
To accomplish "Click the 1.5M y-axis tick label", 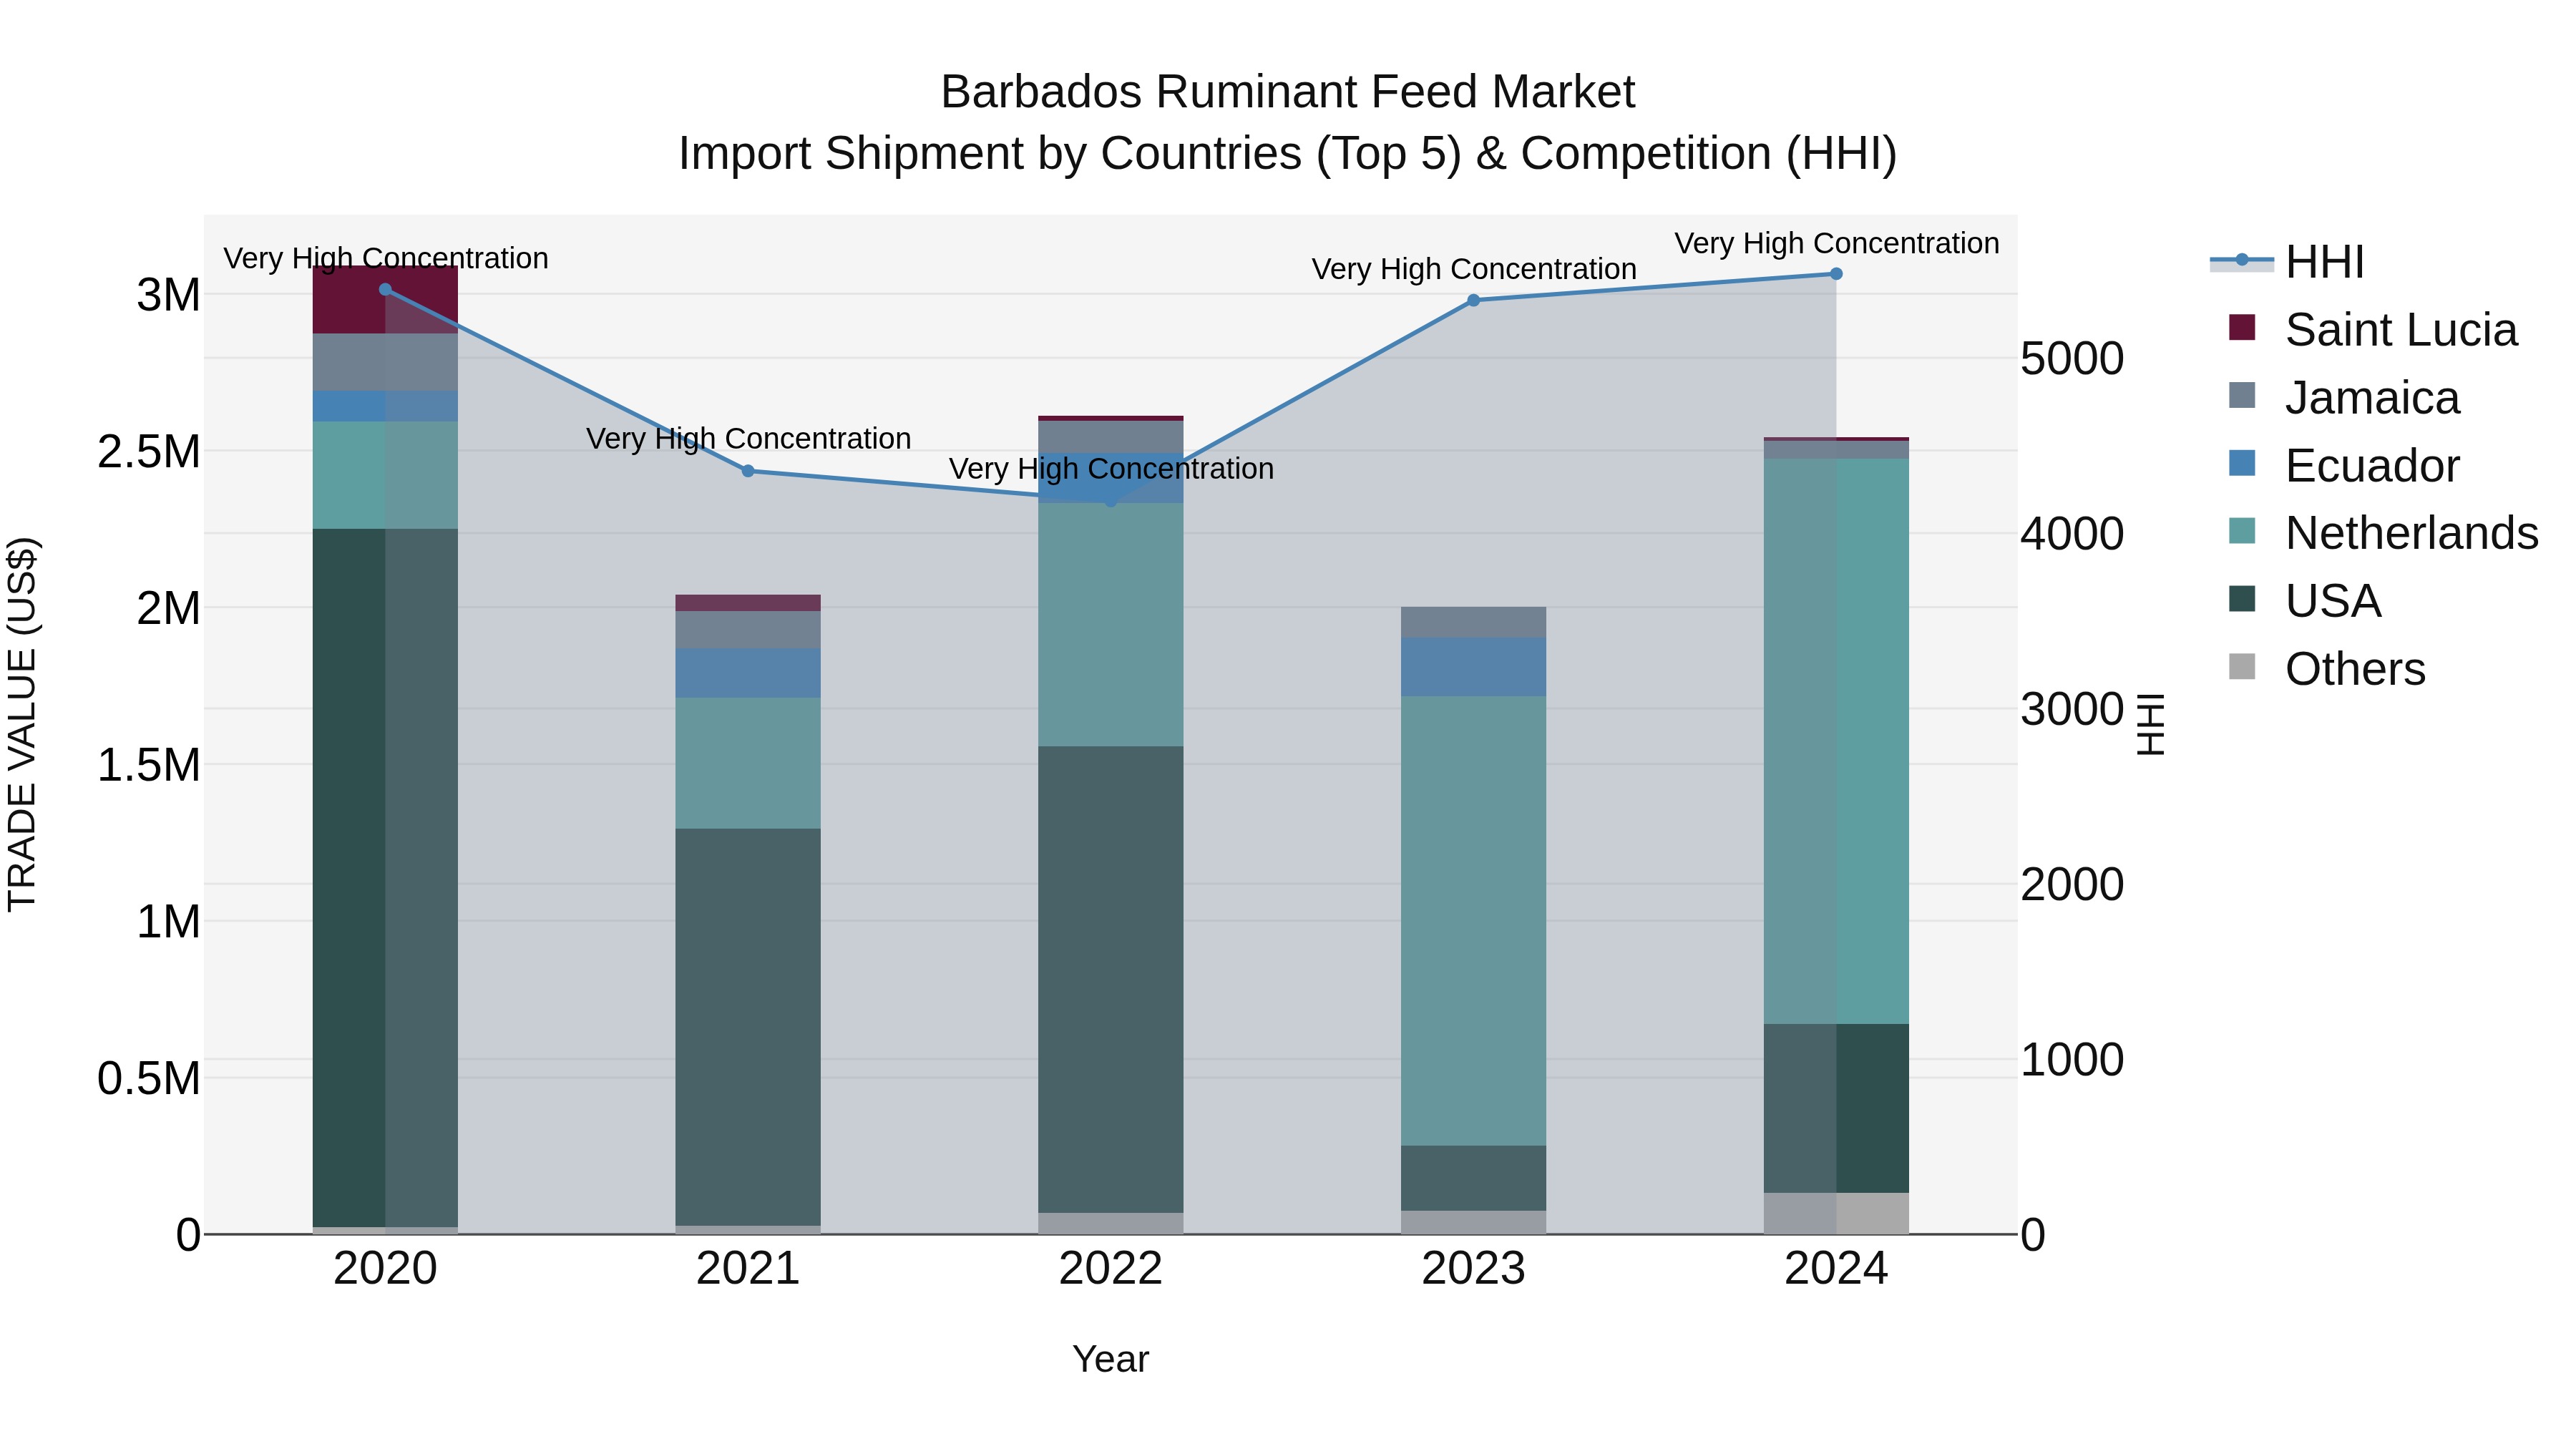I will pyautogui.click(x=149, y=766).
